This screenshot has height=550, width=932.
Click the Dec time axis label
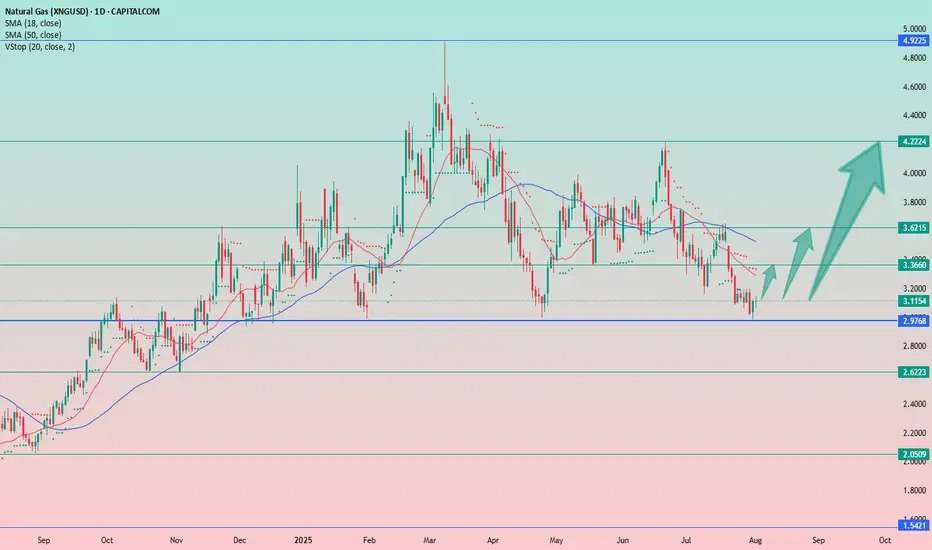pyautogui.click(x=240, y=540)
